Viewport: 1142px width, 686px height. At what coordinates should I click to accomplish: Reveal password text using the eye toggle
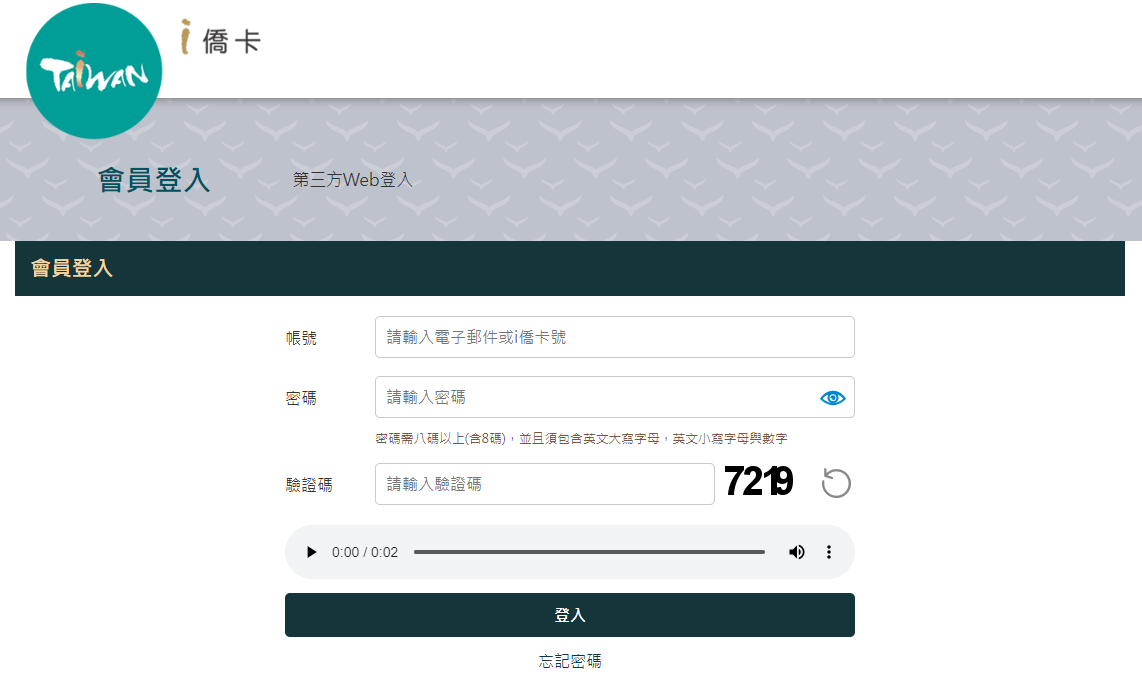(832, 397)
